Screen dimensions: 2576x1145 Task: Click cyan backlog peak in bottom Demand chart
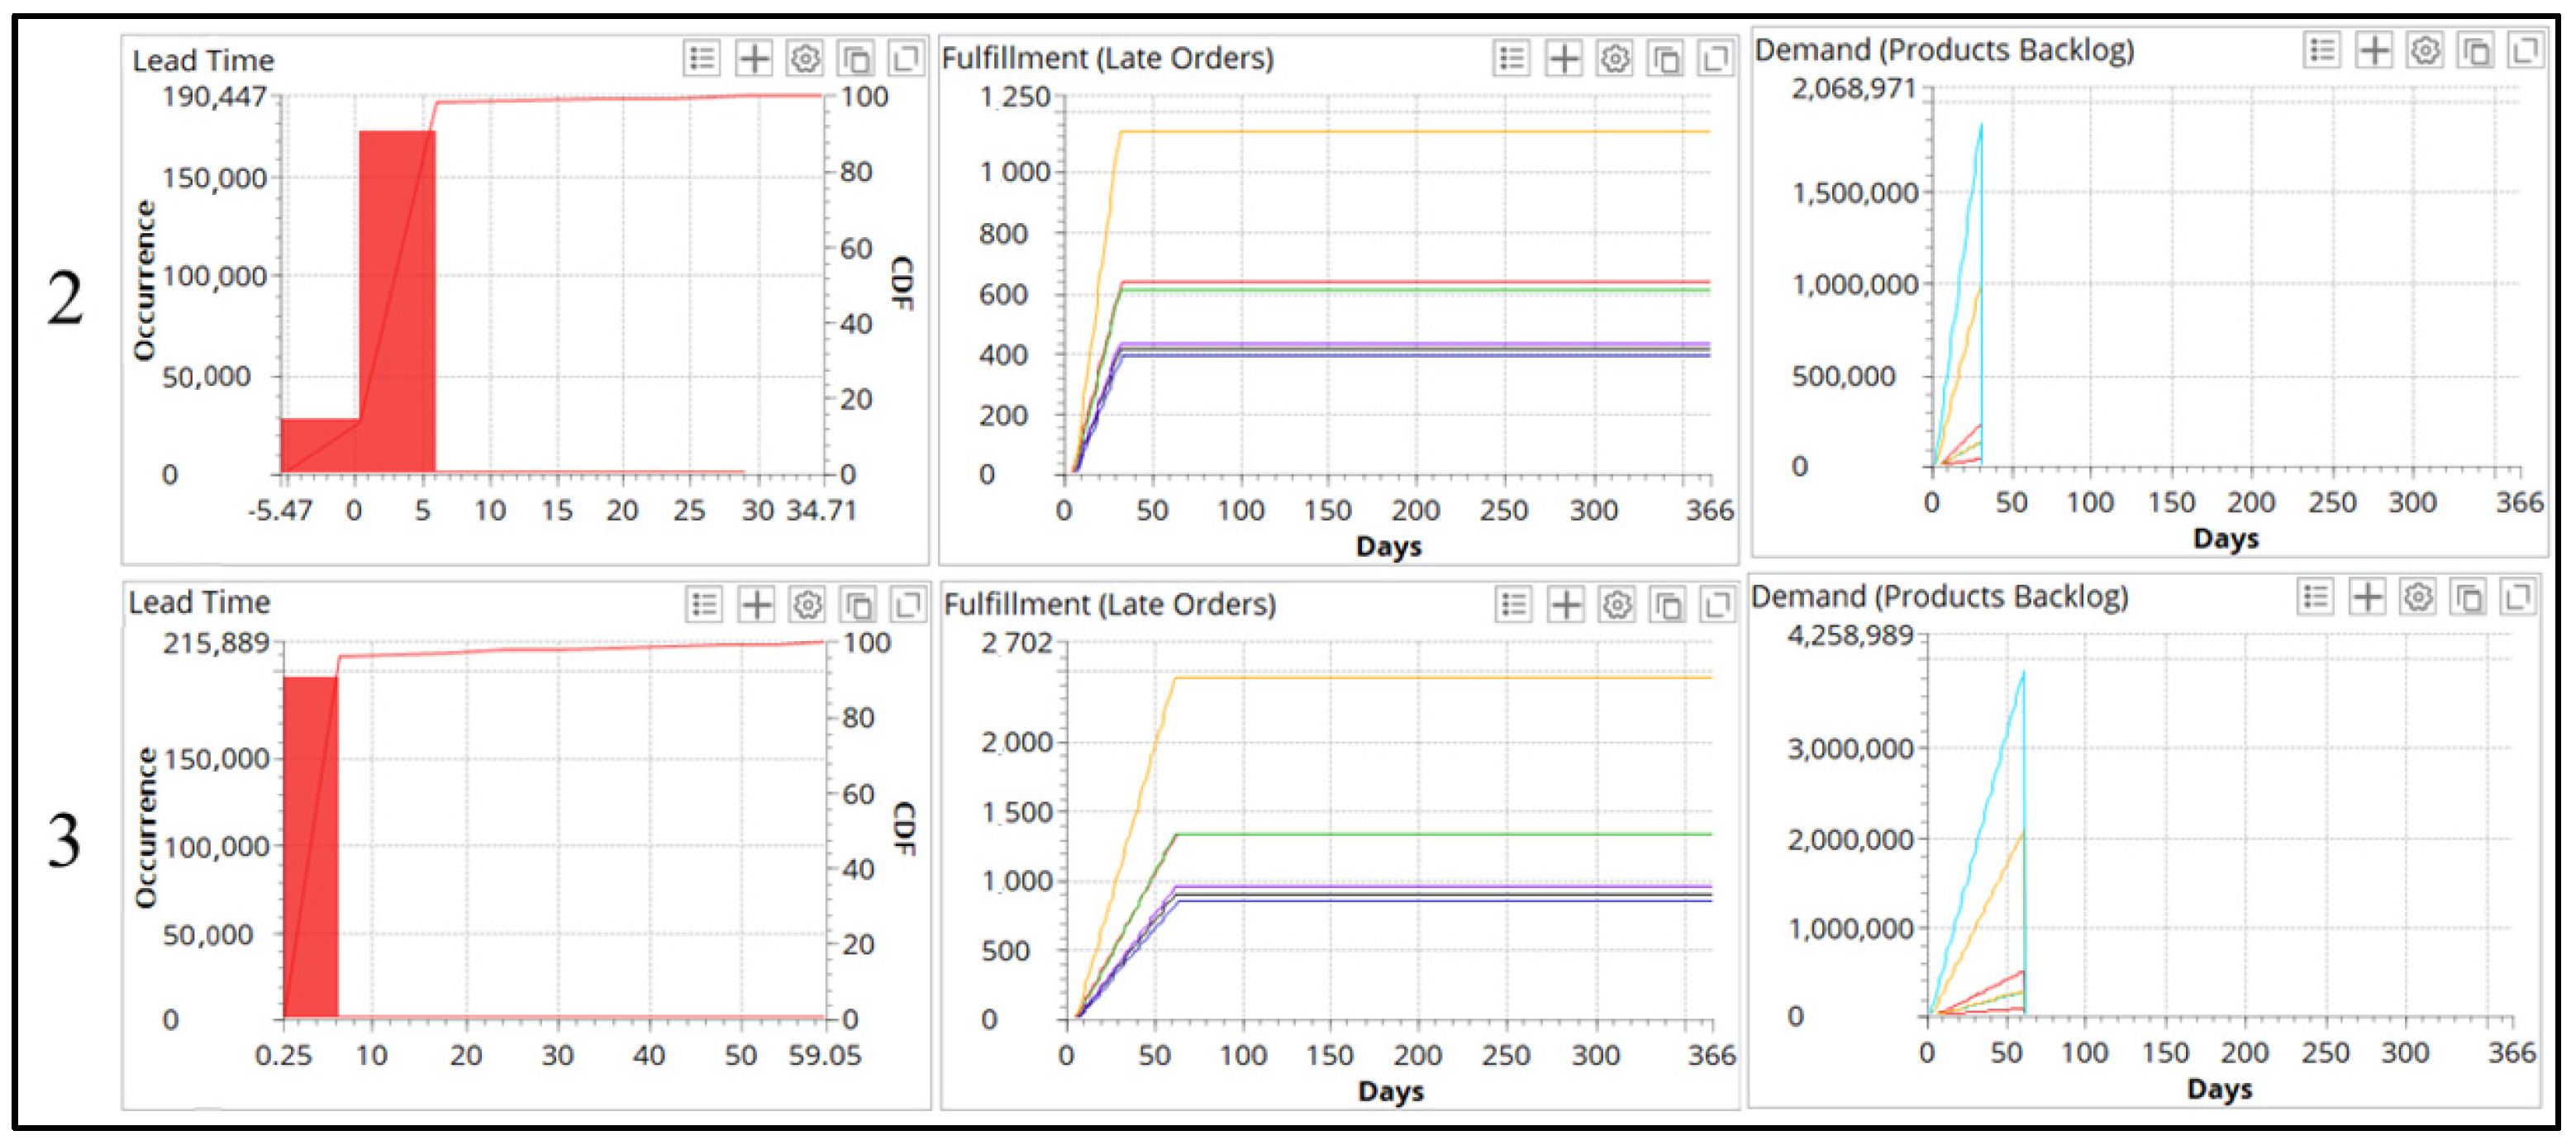click(x=2022, y=676)
